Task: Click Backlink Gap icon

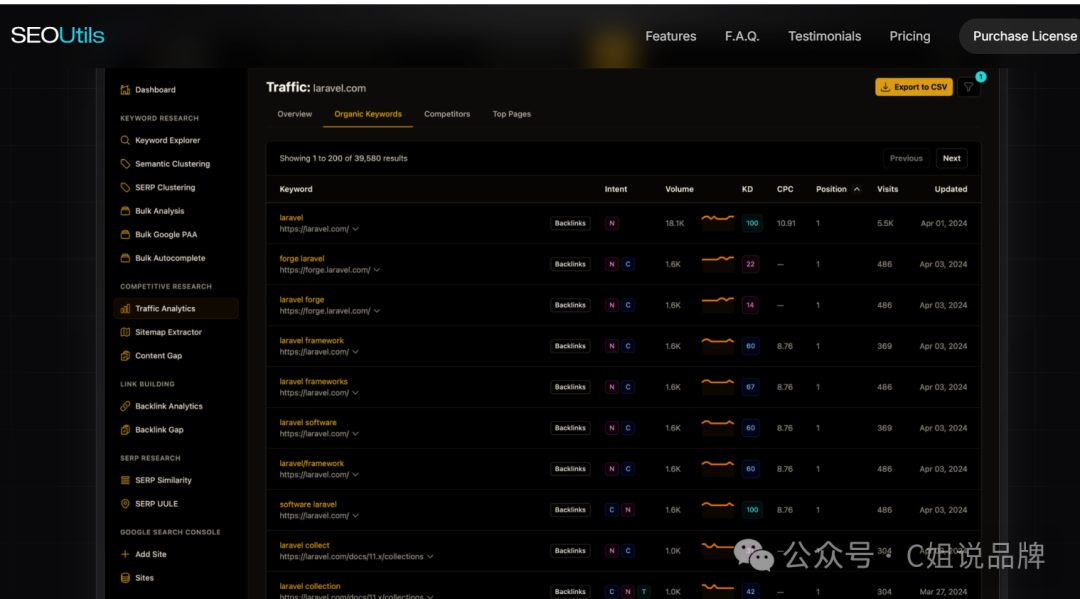Action: [x=125, y=430]
